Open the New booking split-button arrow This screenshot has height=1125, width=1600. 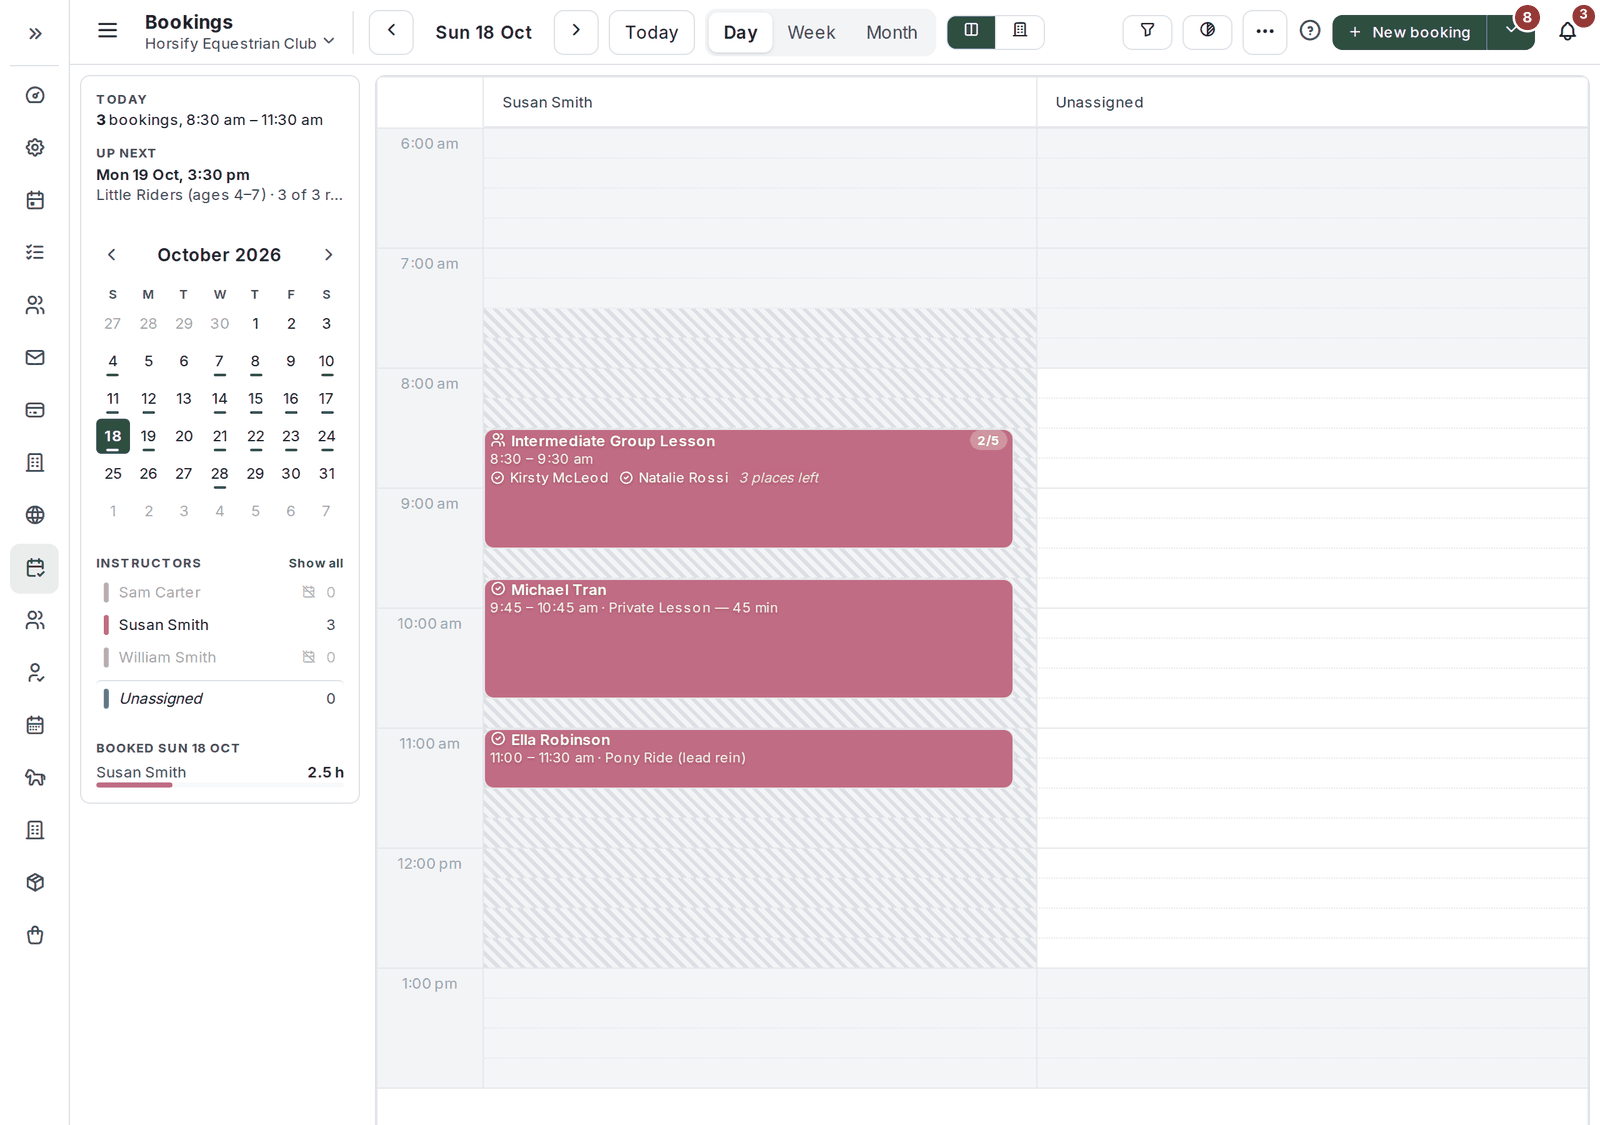(x=1511, y=31)
